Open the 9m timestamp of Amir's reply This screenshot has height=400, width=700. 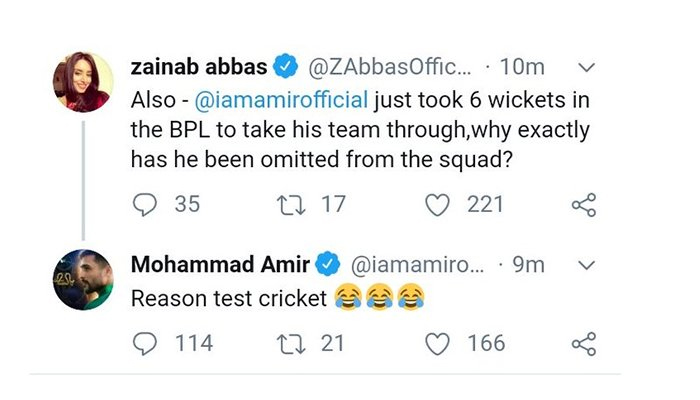pos(528,264)
